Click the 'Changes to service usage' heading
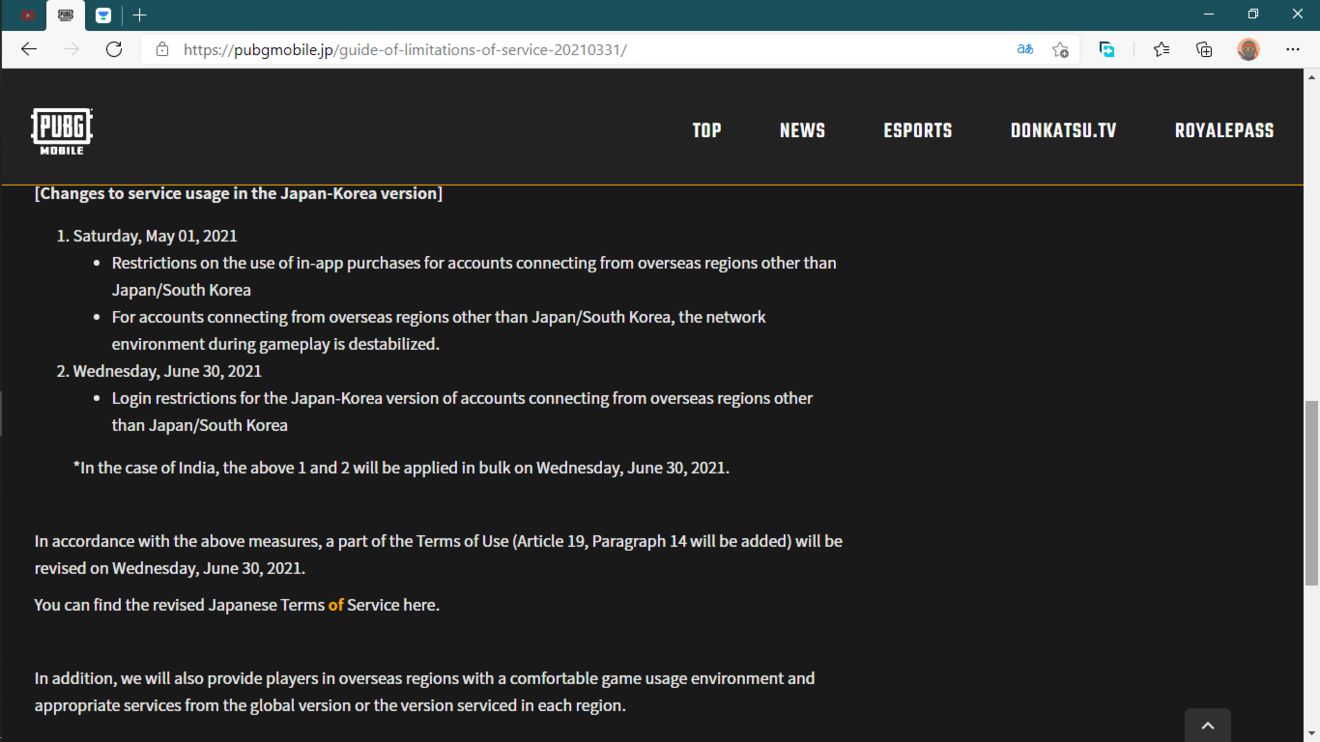 [238, 193]
